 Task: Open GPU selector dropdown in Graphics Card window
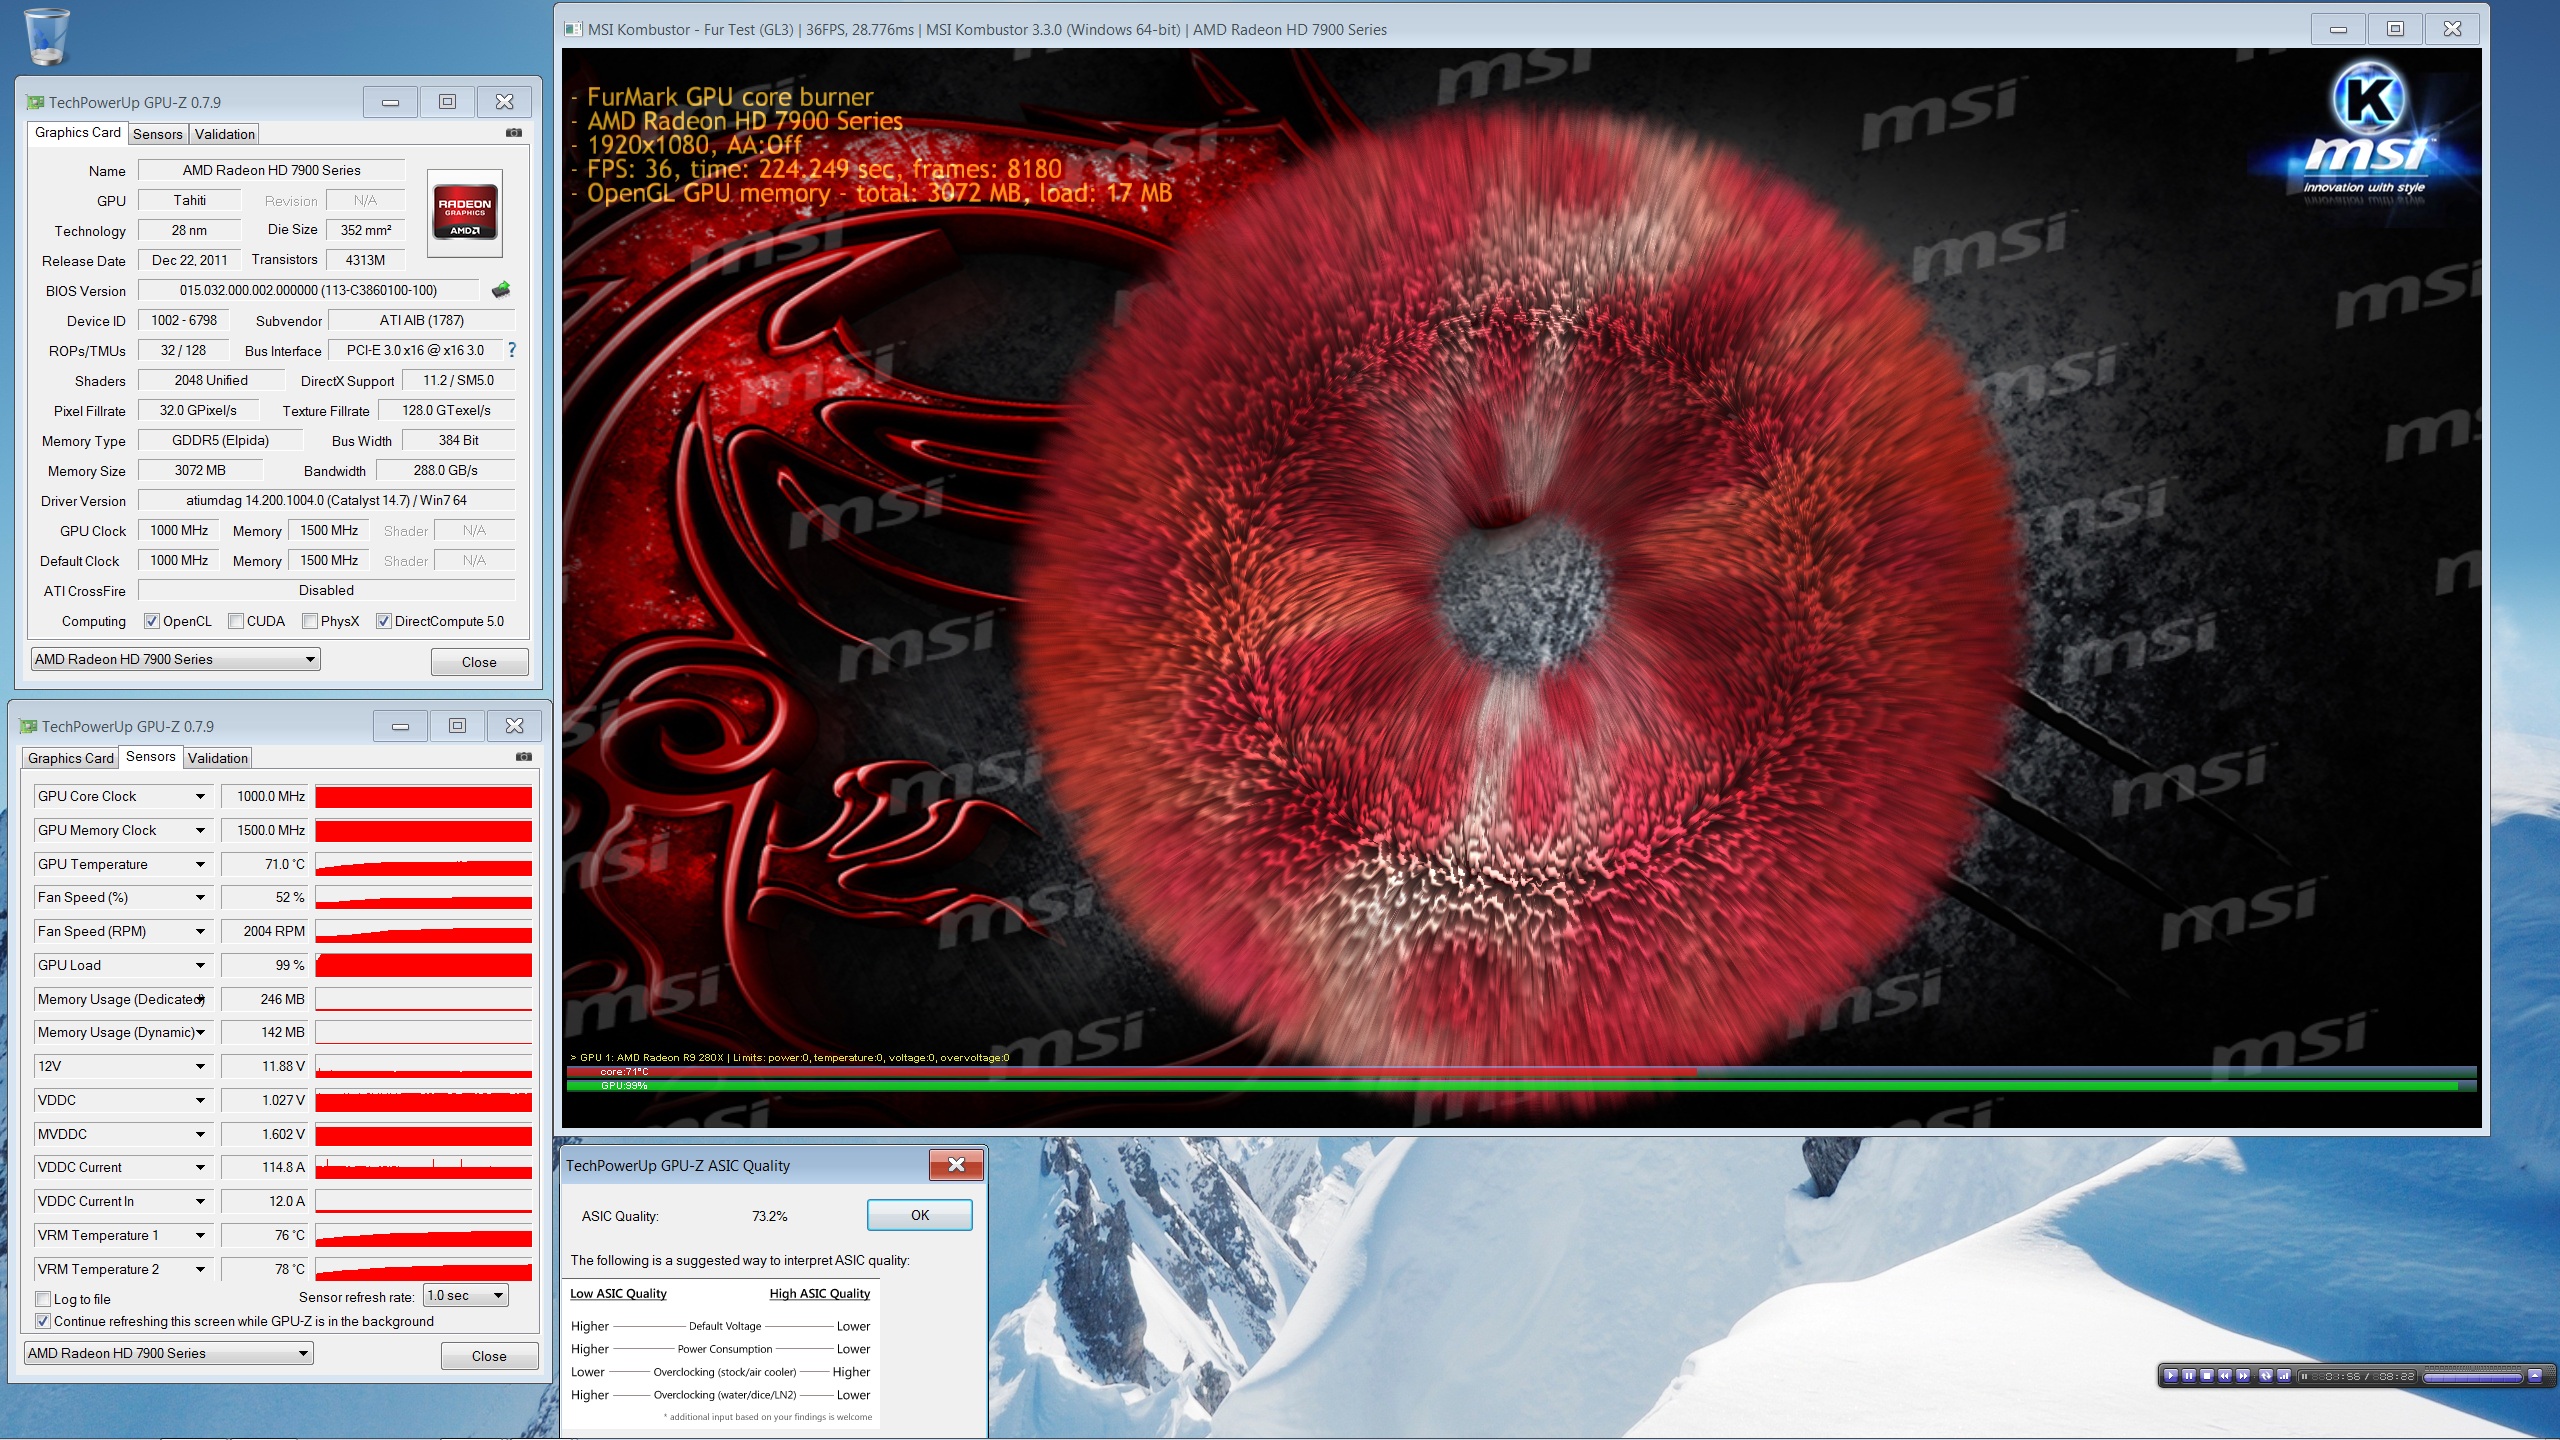click(x=175, y=659)
